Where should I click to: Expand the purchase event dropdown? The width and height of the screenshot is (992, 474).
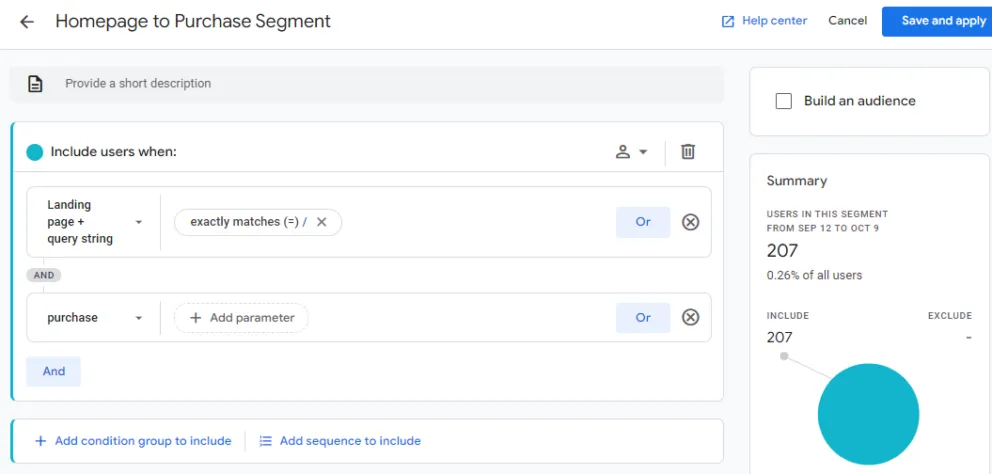[x=138, y=318]
